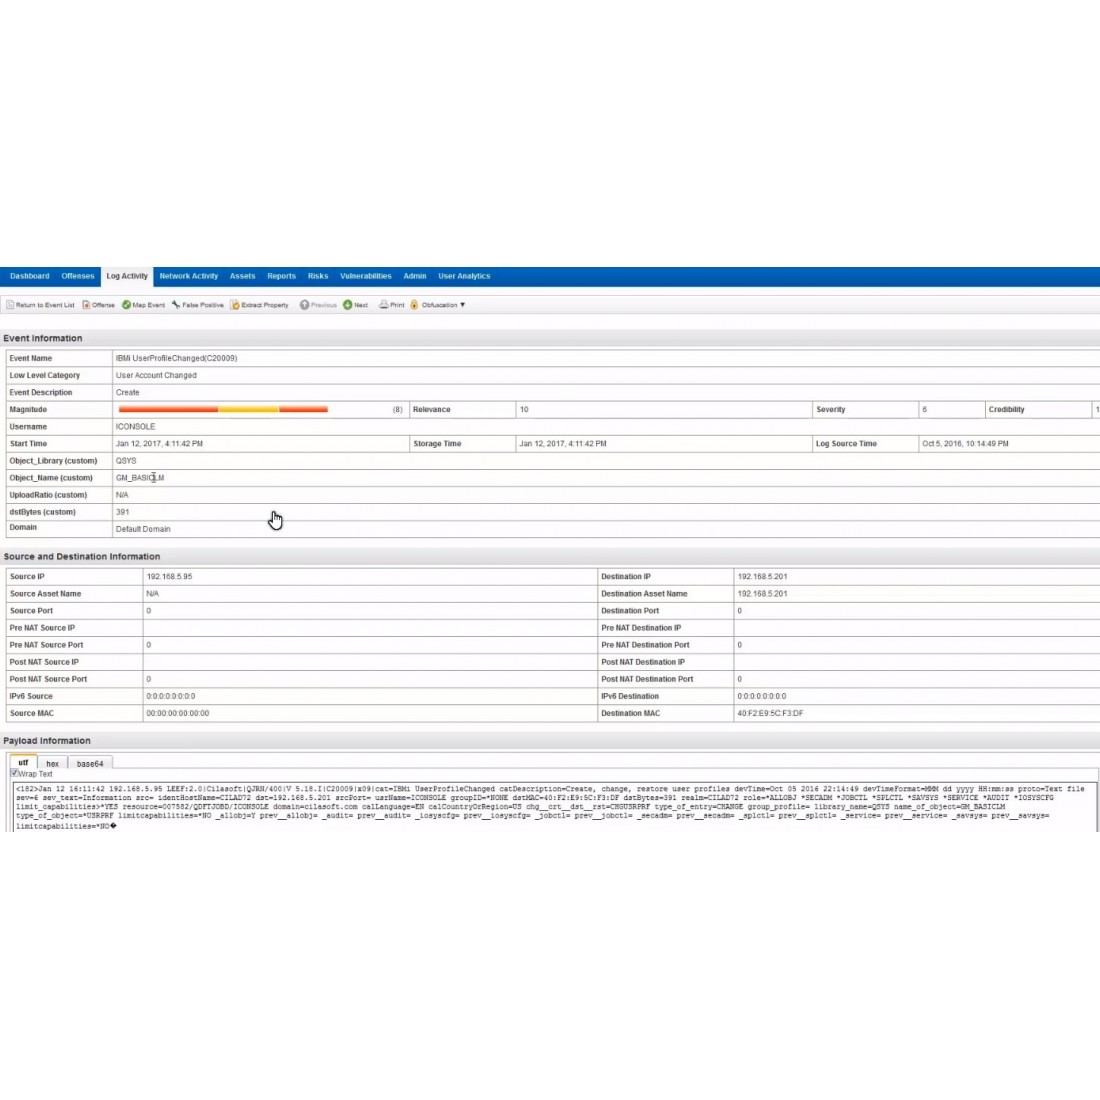
Task: Expand the Obfuscation menu arrow
Action: click(462, 305)
